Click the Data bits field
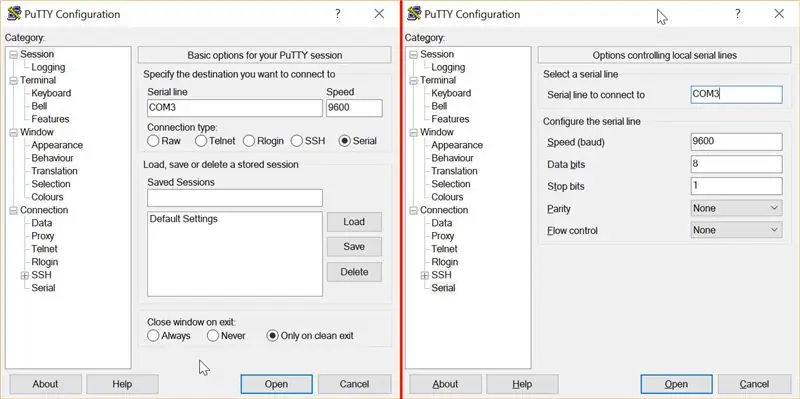This screenshot has width=800, height=399. 736,164
